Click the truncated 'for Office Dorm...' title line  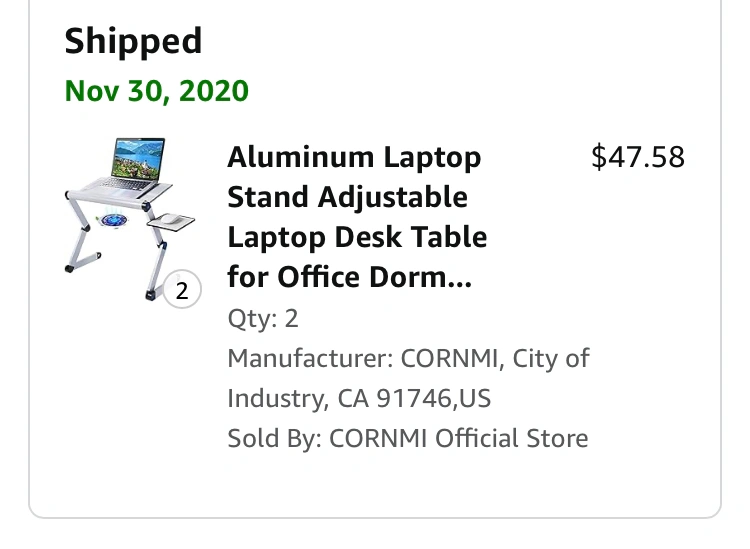349,277
